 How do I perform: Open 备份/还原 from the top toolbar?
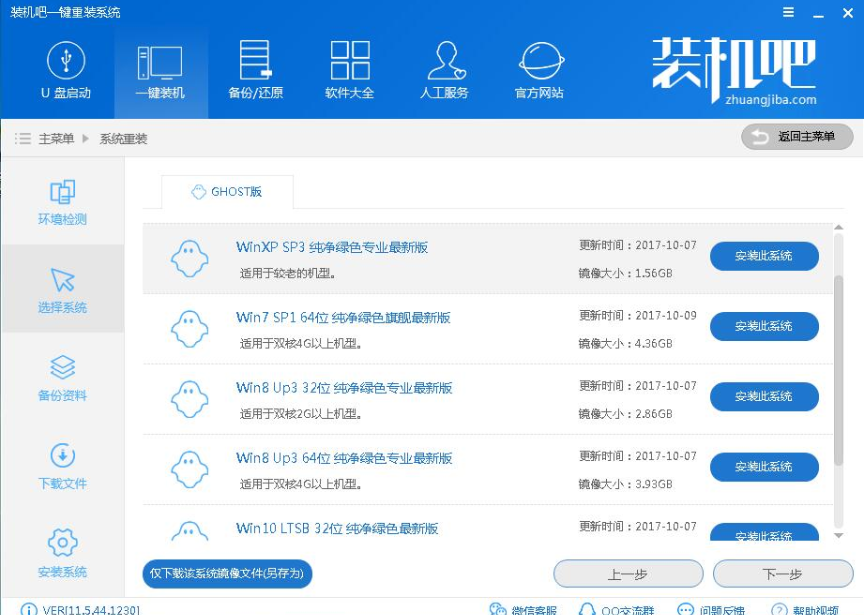[255, 71]
